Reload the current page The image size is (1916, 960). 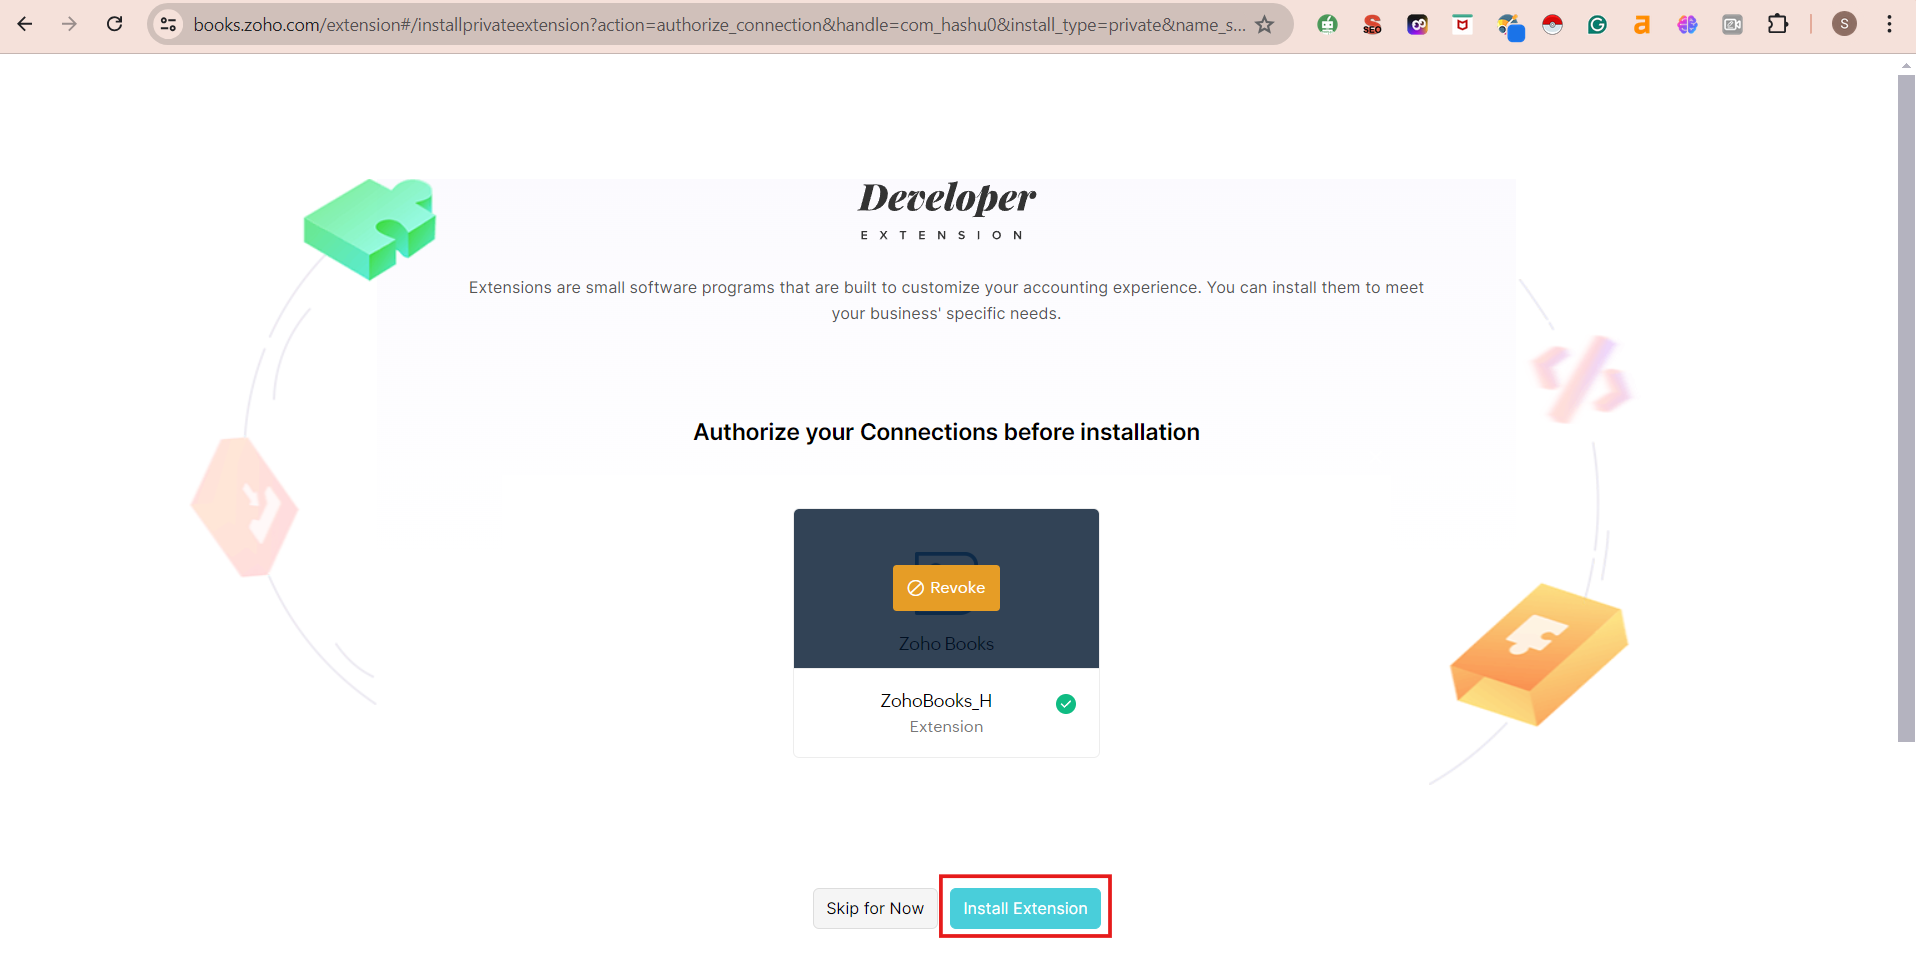pos(115,24)
